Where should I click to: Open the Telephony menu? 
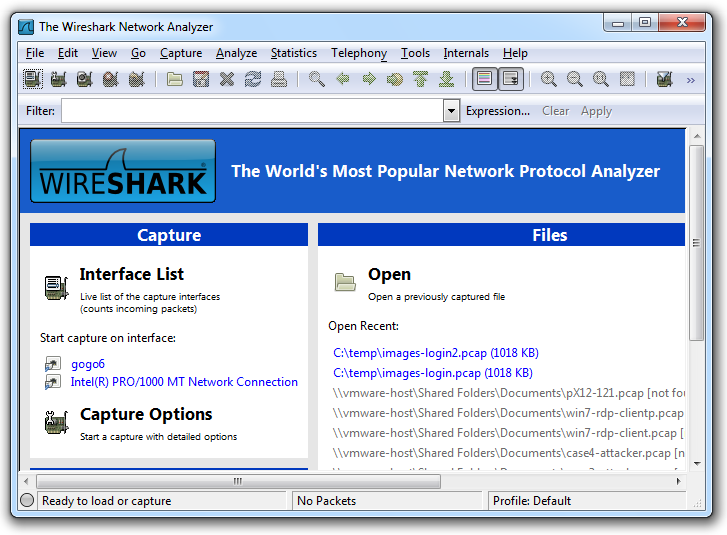(x=359, y=53)
